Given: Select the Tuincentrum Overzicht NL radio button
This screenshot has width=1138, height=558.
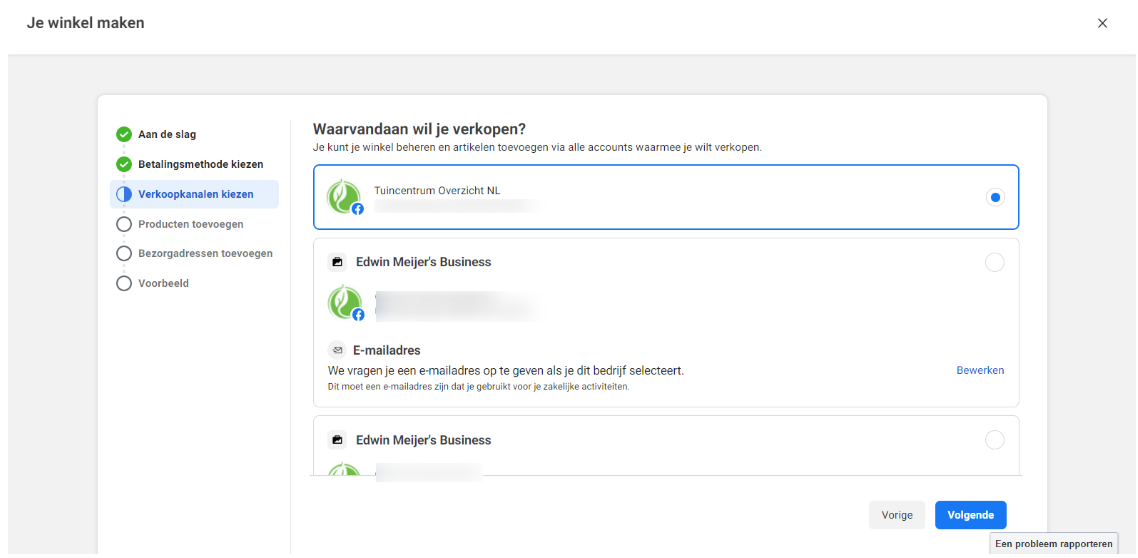Looking at the screenshot, I should click(994, 197).
